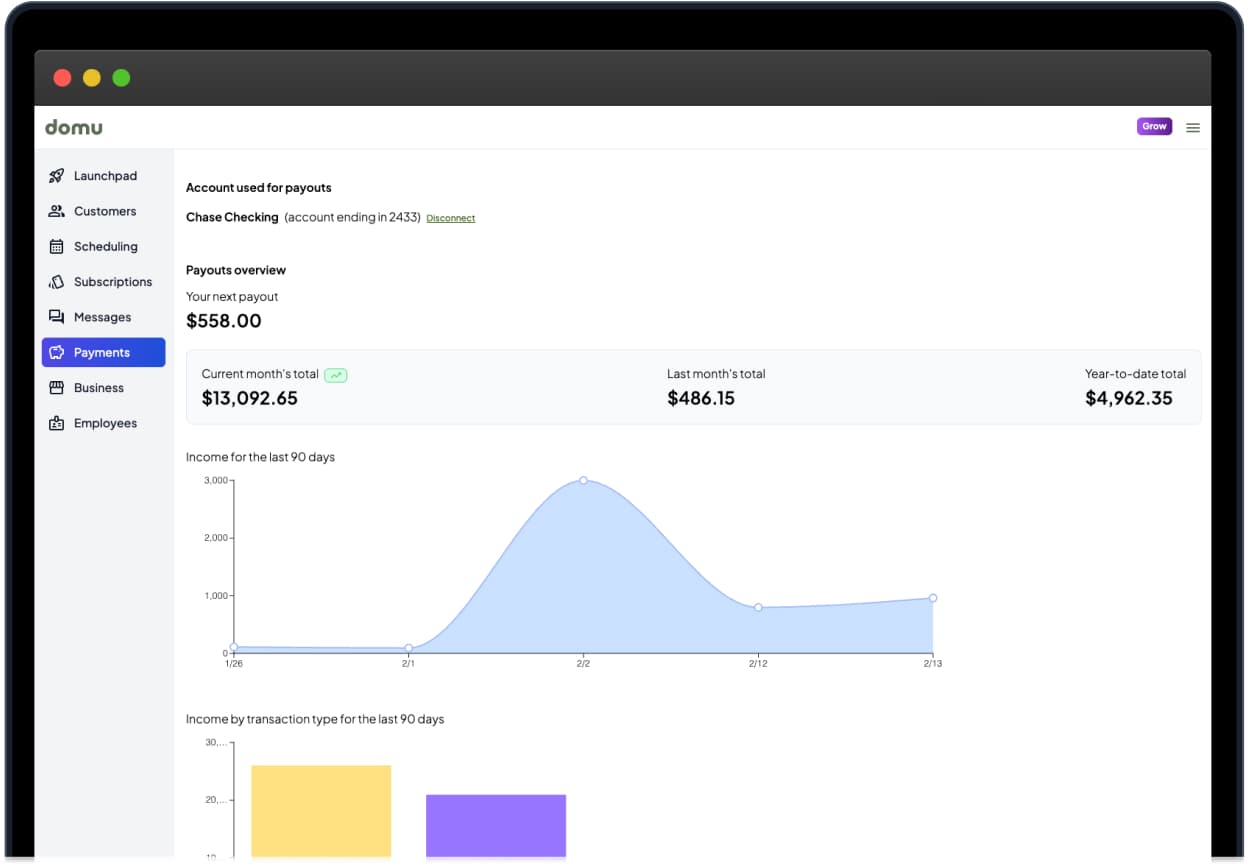This screenshot has width=1250, height=865.
Task: Click 'Income for the last 90 days' title
Action: coord(261,457)
